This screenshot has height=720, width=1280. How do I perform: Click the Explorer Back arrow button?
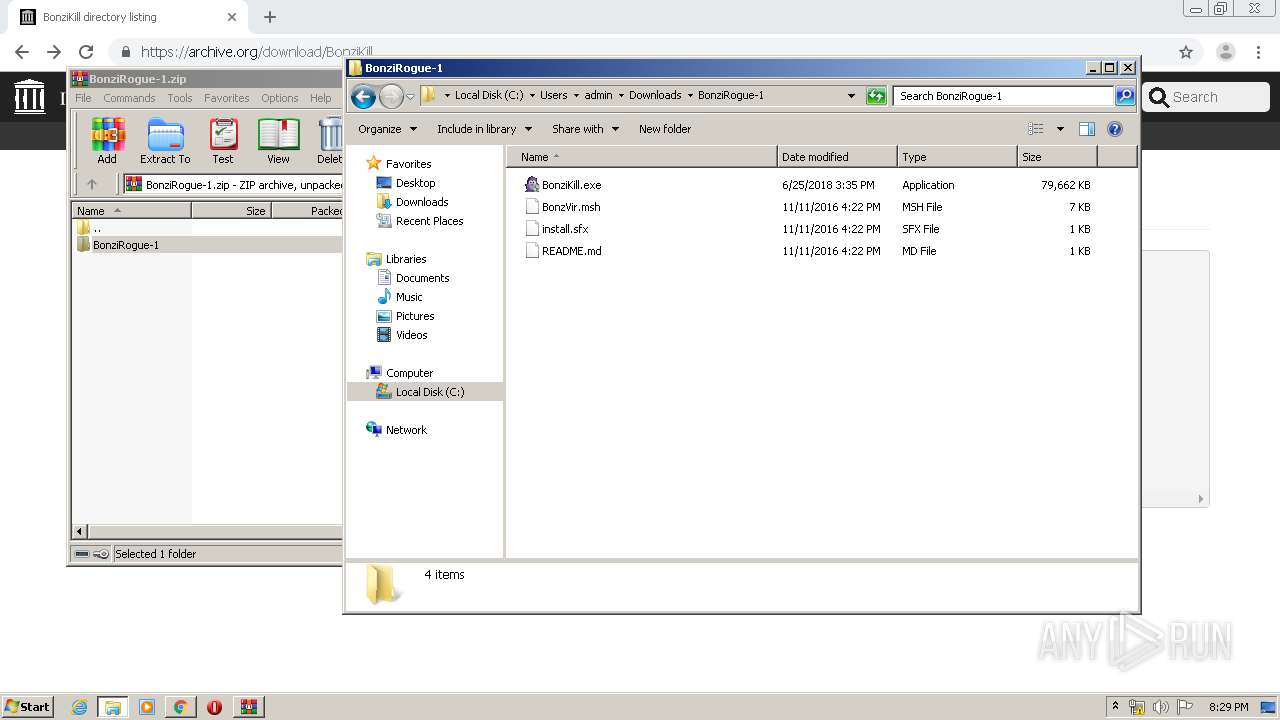pos(364,96)
